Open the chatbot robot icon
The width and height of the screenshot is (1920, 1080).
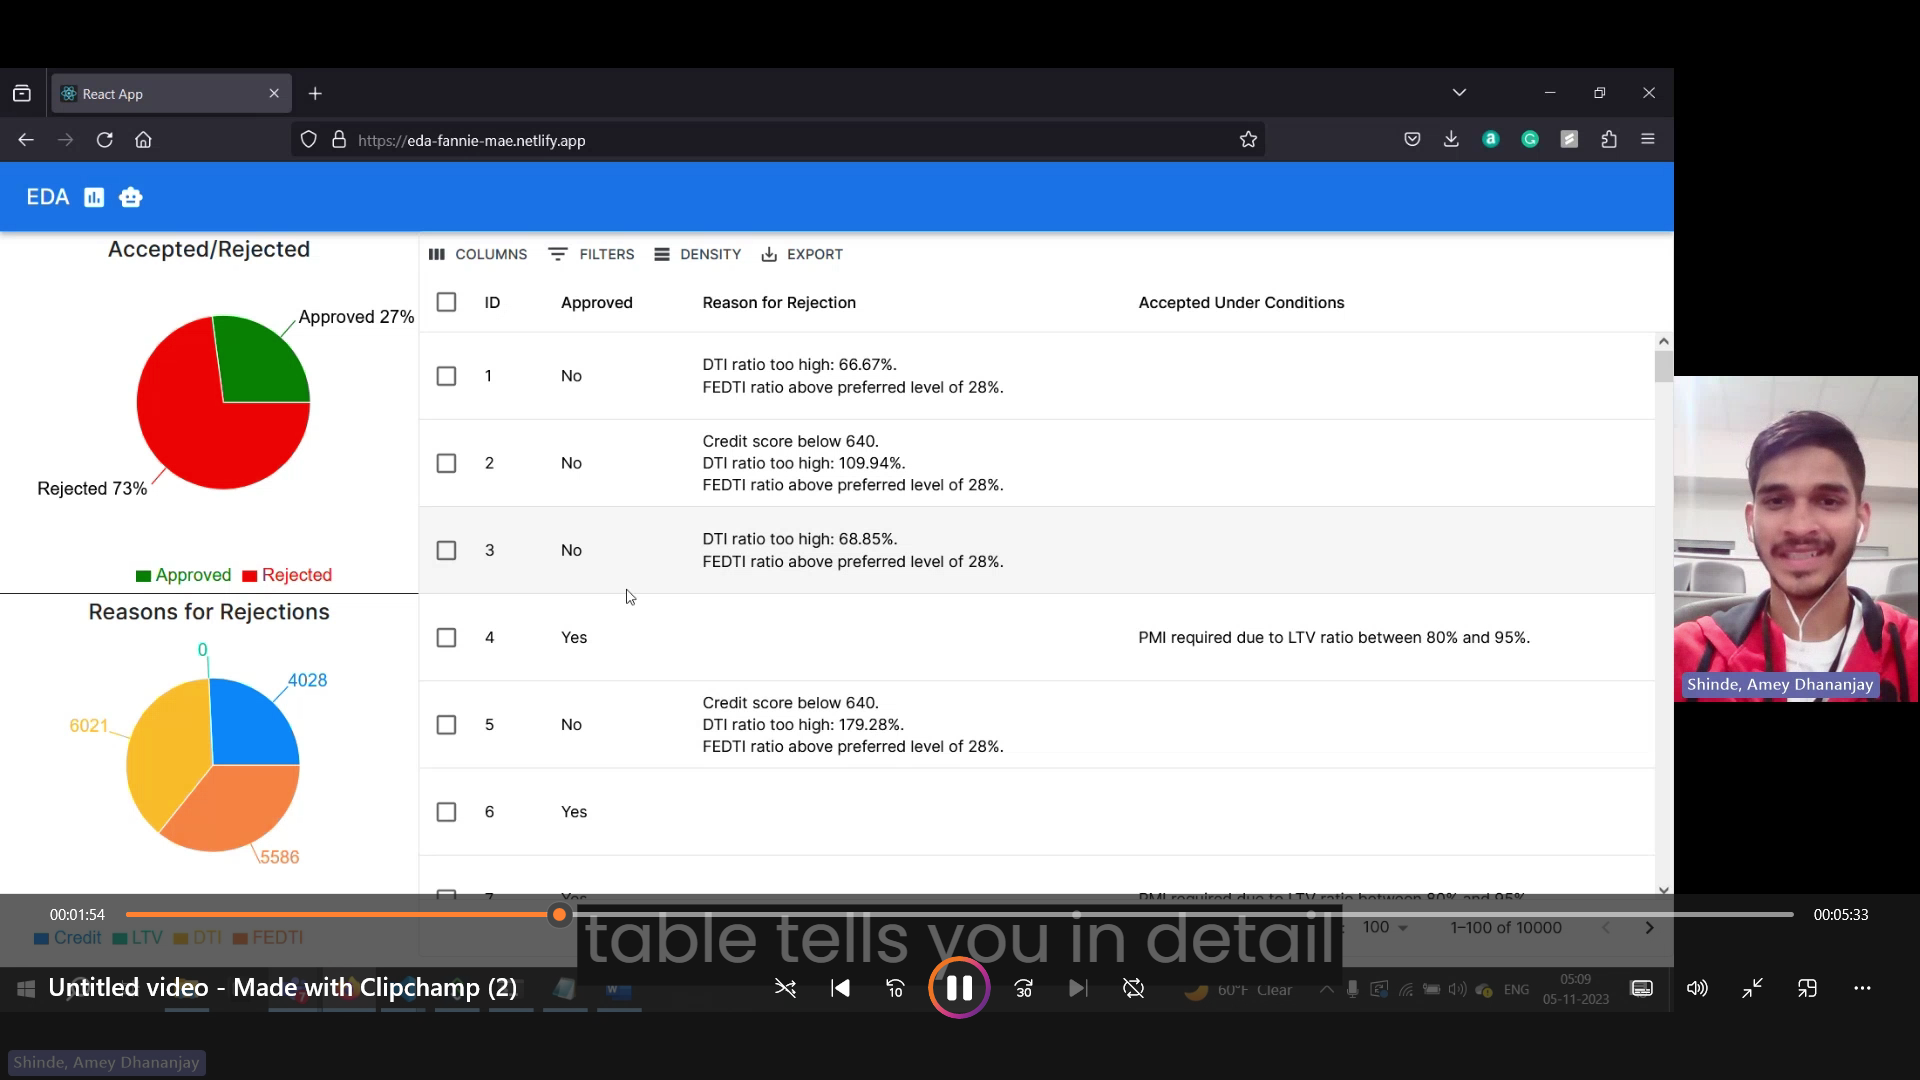coord(131,197)
